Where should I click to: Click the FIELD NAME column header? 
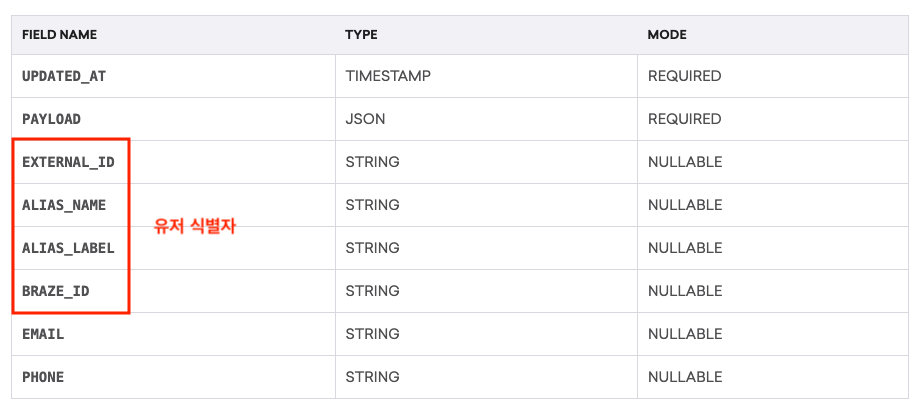pyautogui.click(x=59, y=35)
